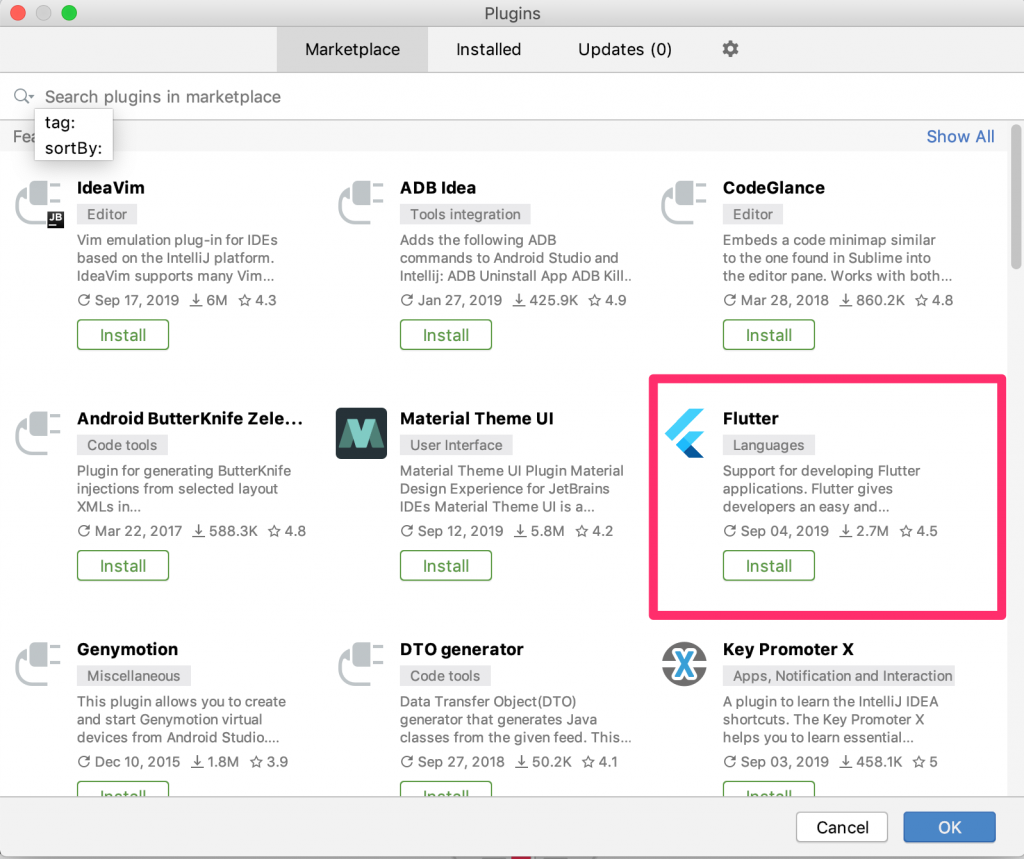Click the vertical scrollbar of plugin list

[x=1016, y=197]
